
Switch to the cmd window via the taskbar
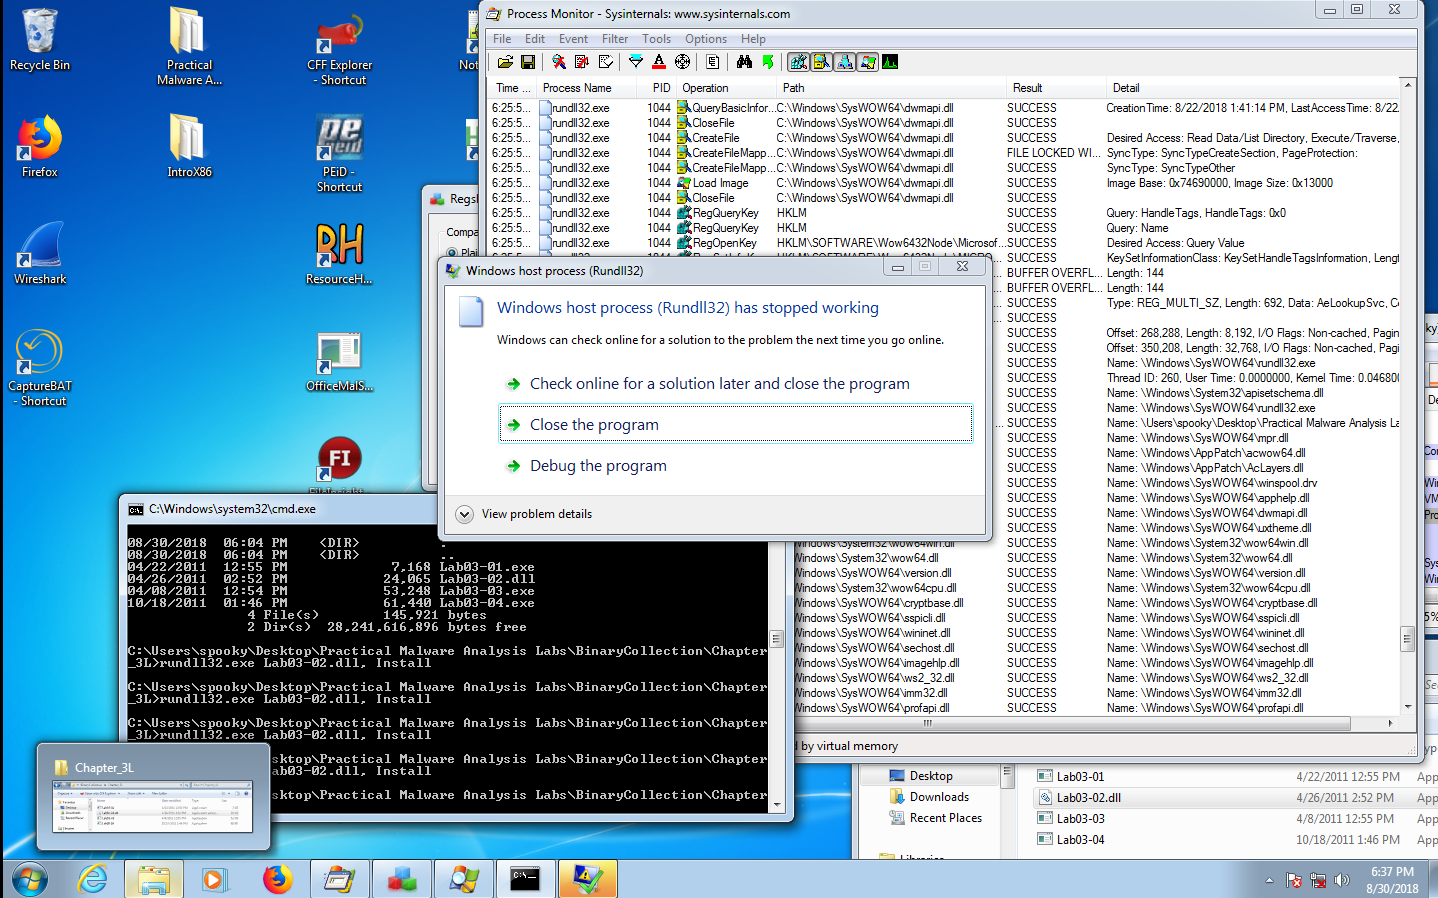tap(525, 880)
